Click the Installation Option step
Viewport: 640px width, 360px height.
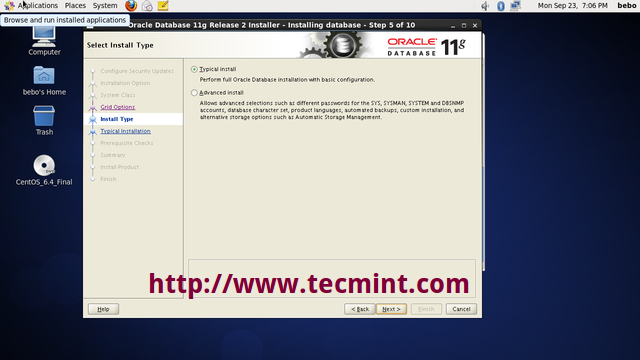pyautogui.click(x=125, y=83)
